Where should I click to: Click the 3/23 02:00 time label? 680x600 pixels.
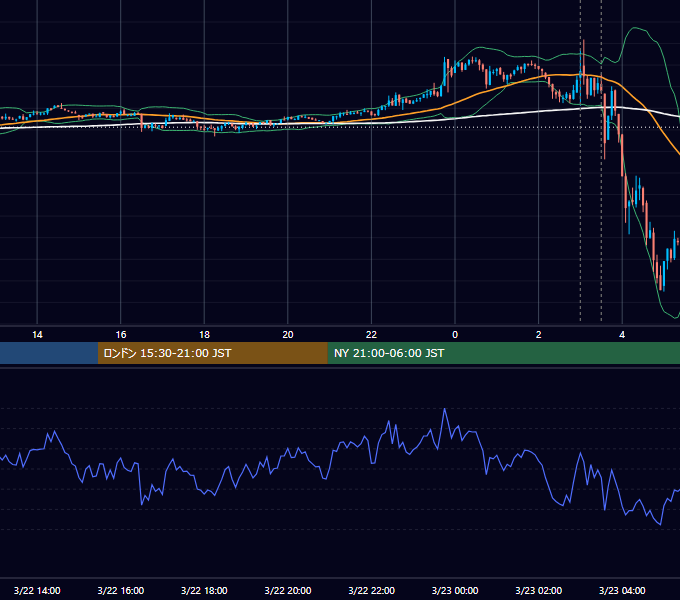point(539,590)
